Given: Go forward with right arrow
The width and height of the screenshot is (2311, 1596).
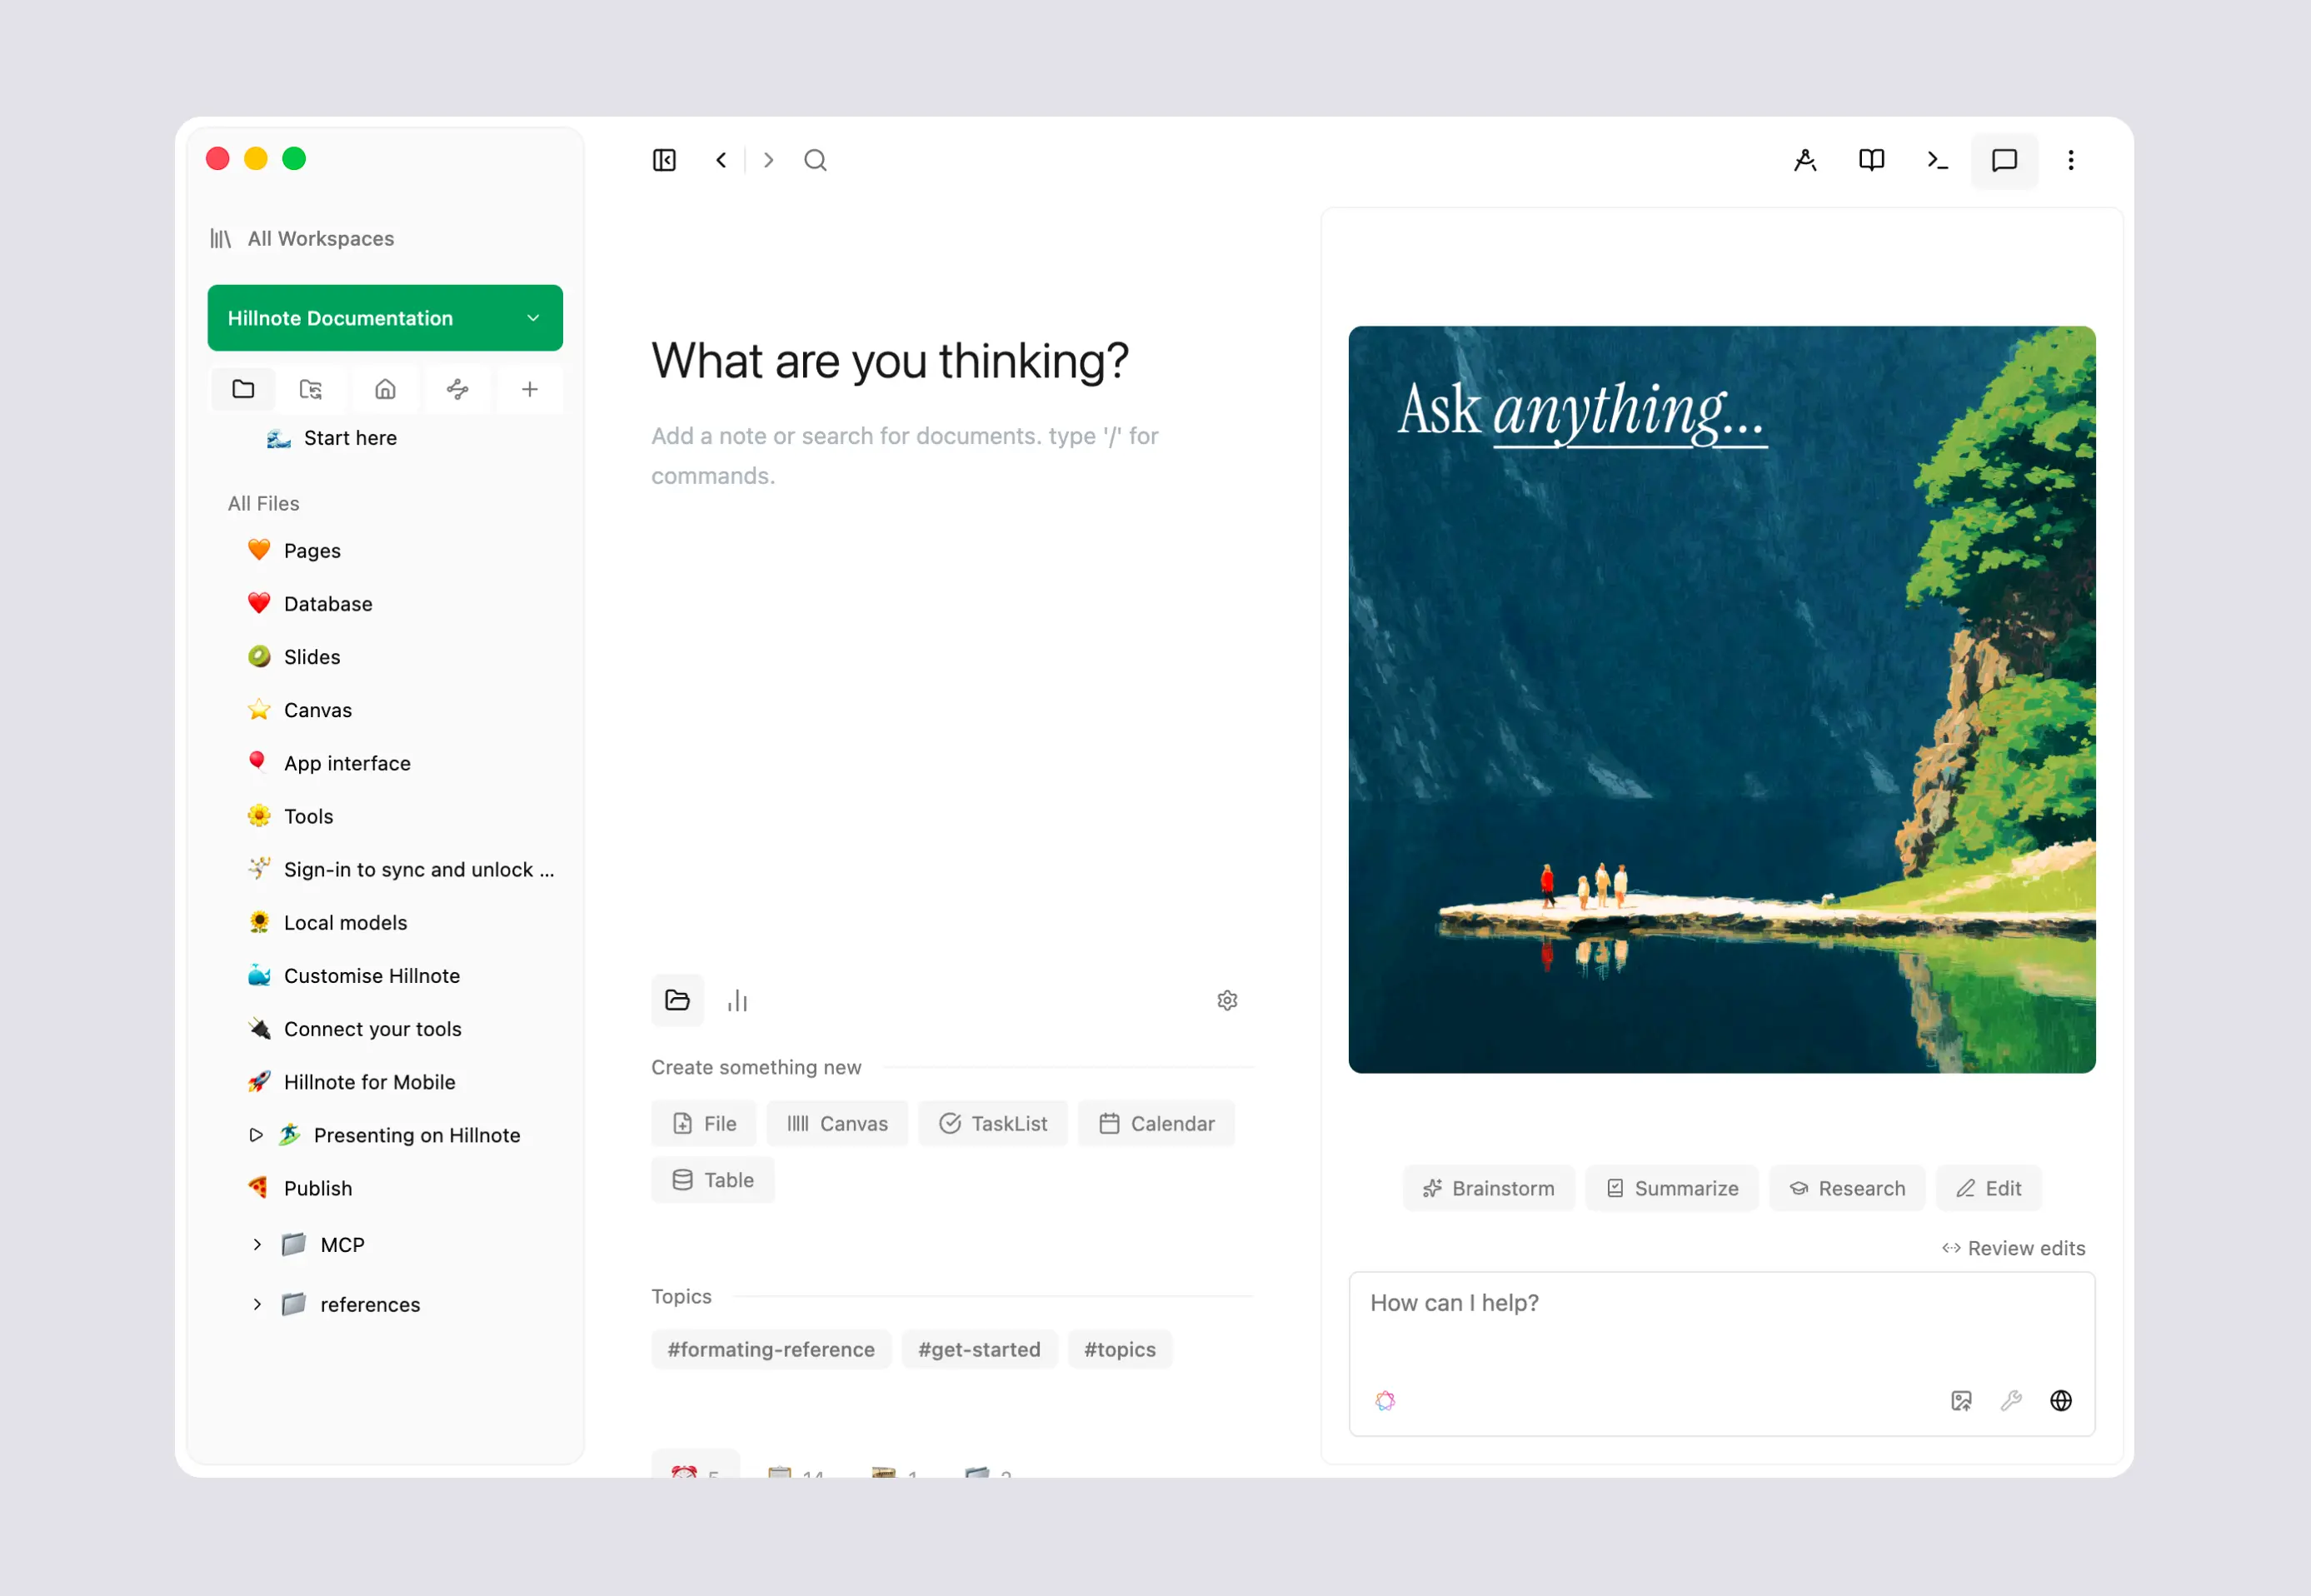Looking at the screenshot, I should tap(768, 160).
